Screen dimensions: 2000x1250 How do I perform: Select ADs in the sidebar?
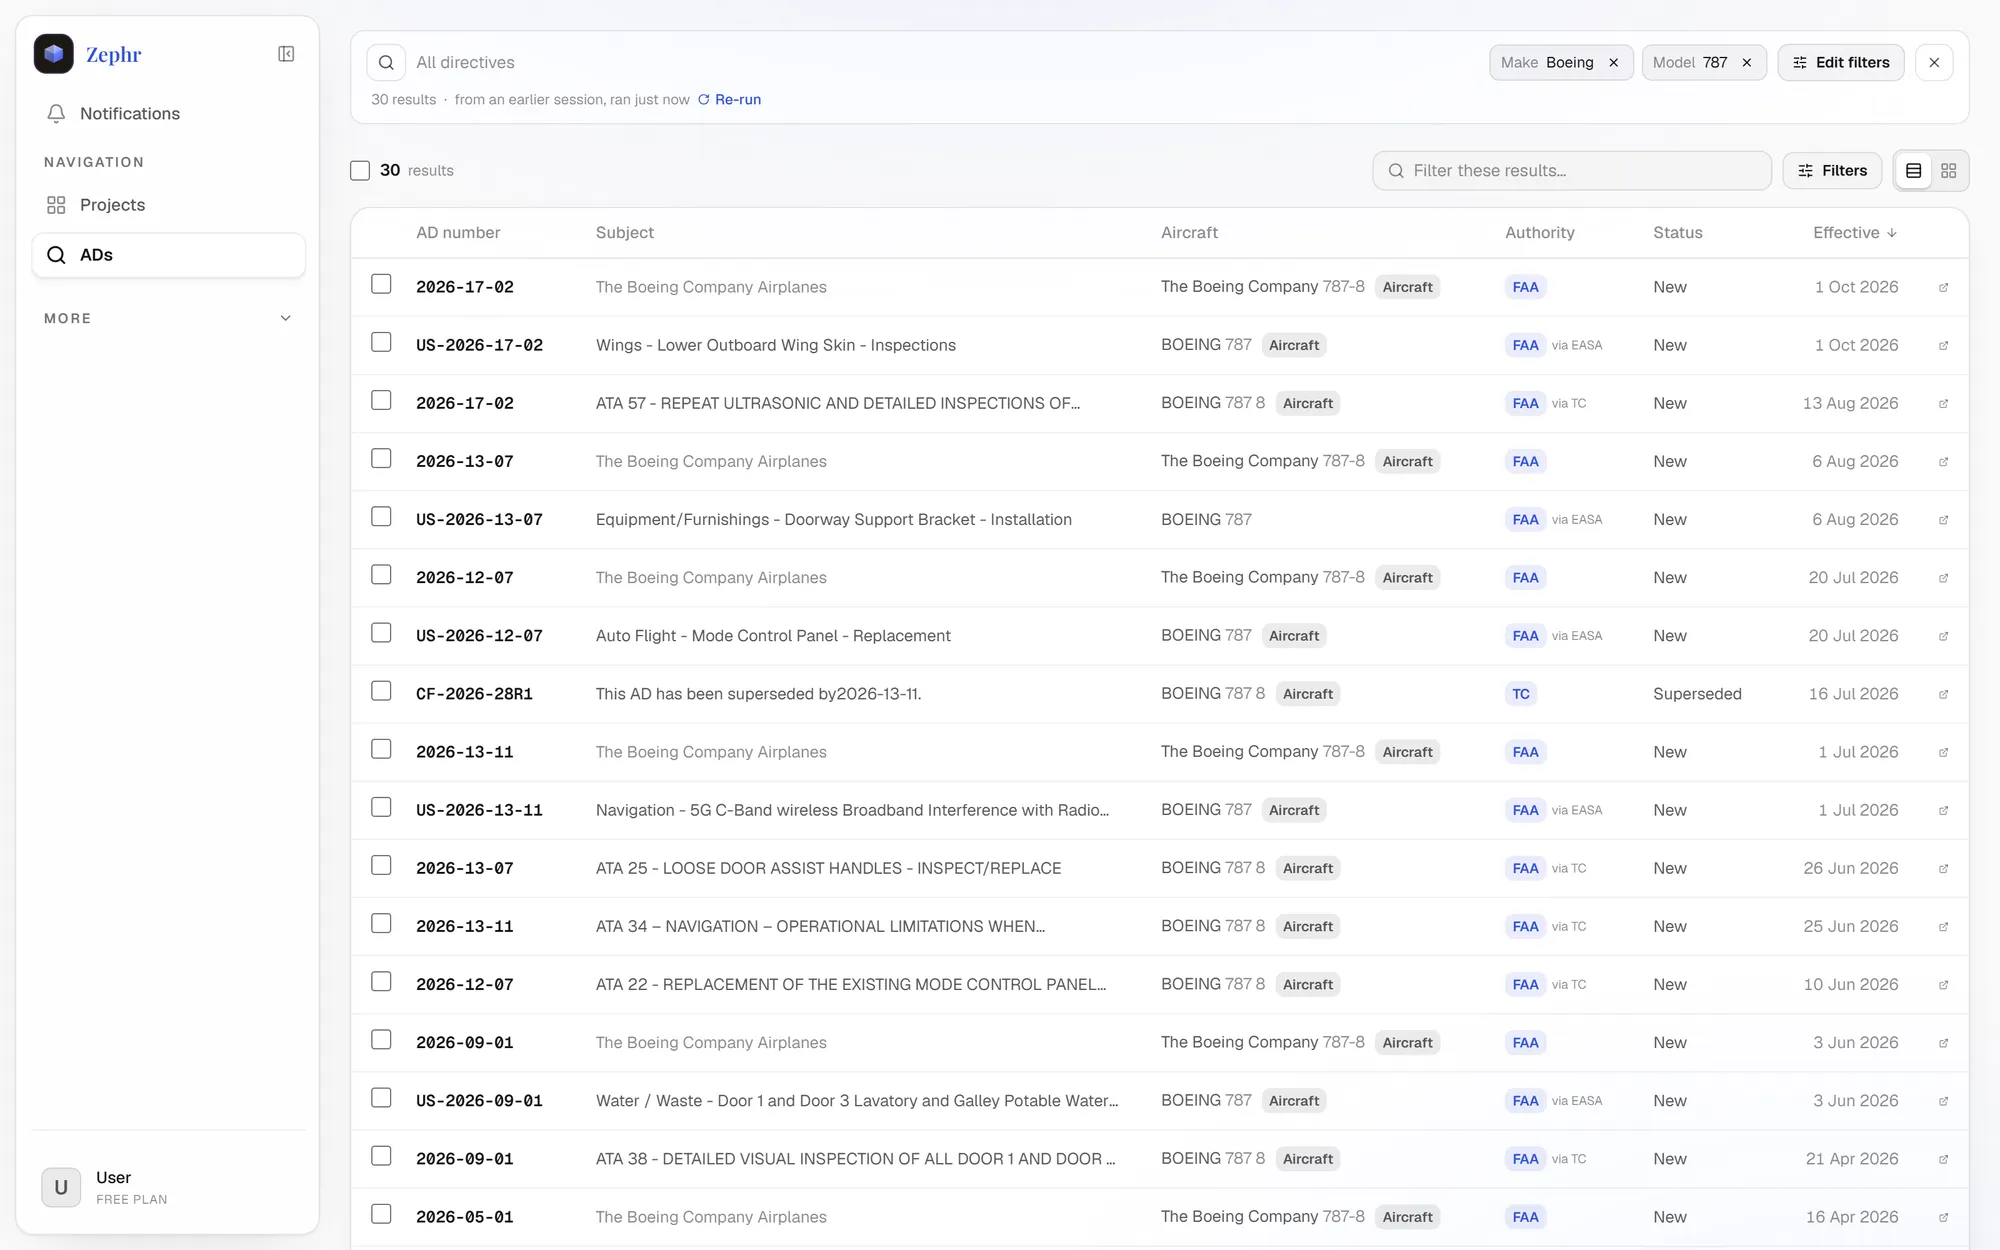pos(168,255)
